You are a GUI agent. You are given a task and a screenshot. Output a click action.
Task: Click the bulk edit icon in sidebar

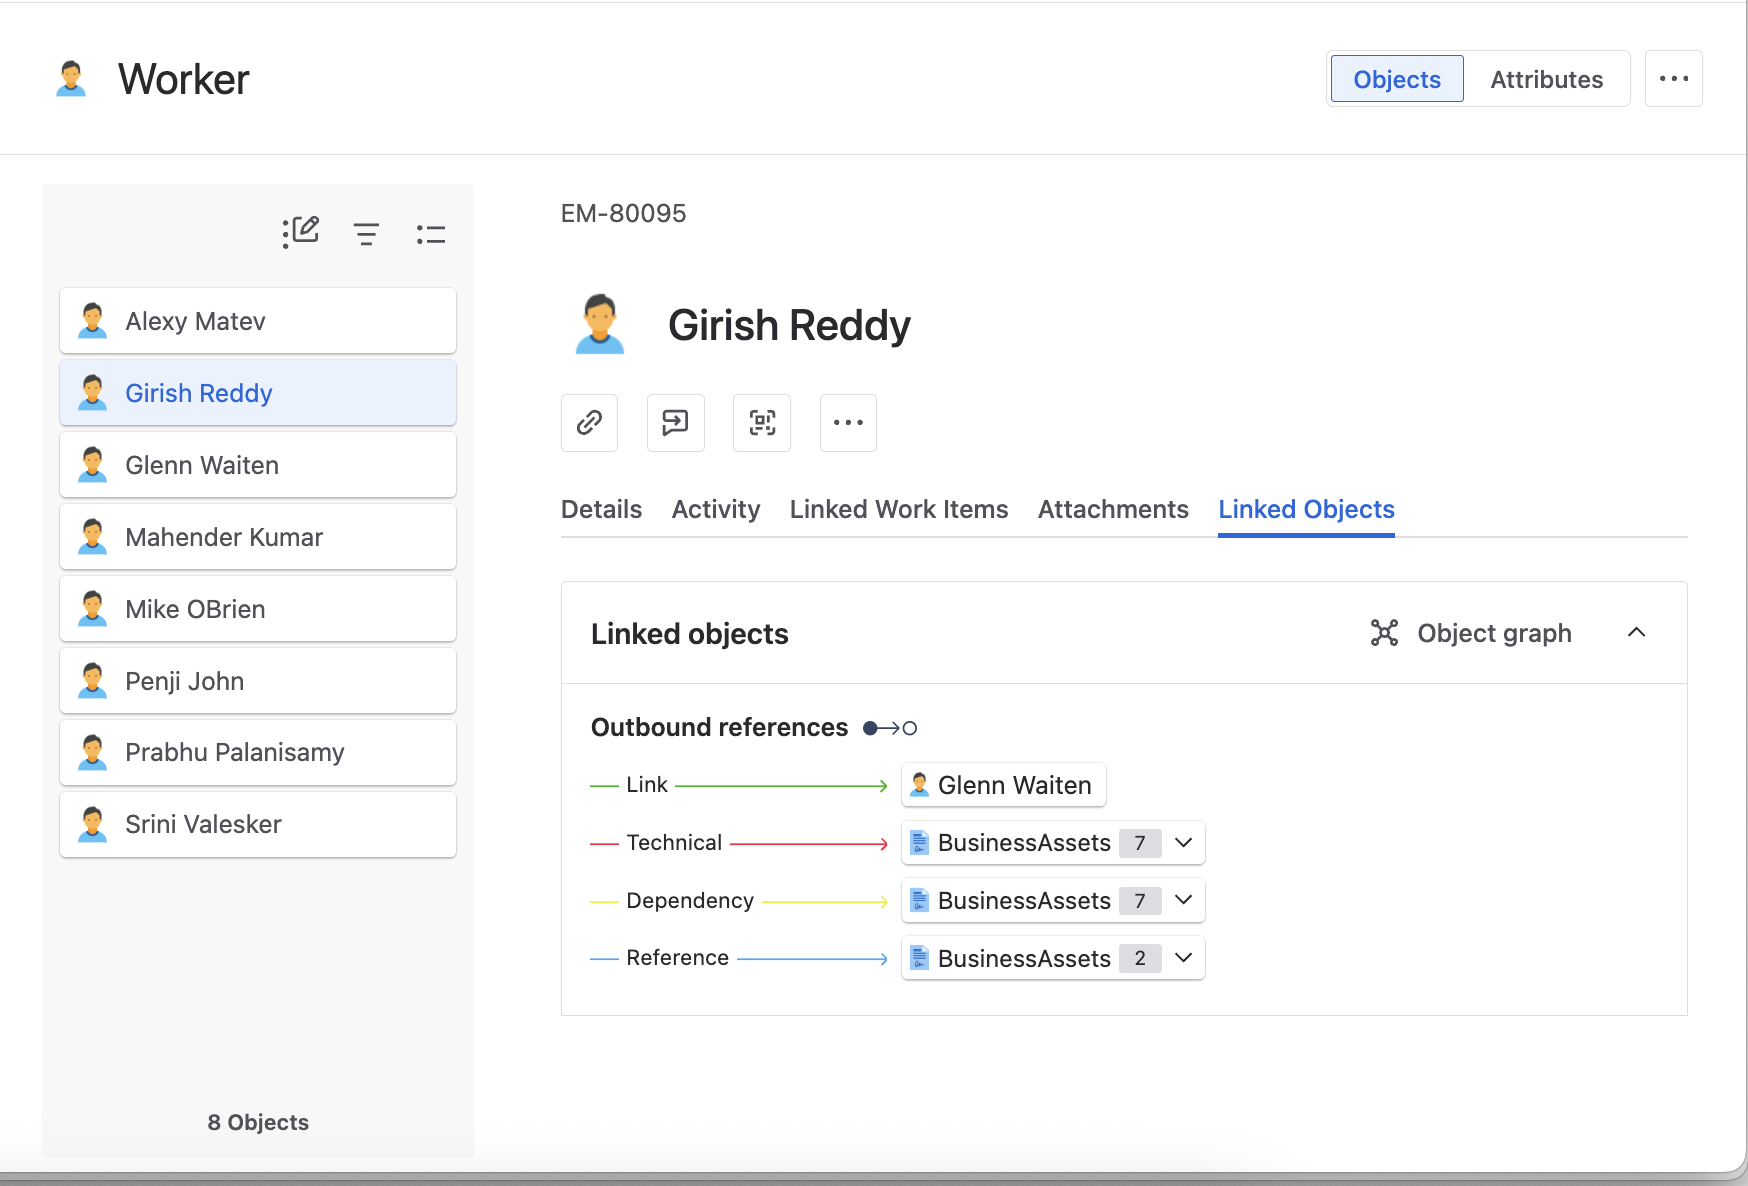click(300, 233)
